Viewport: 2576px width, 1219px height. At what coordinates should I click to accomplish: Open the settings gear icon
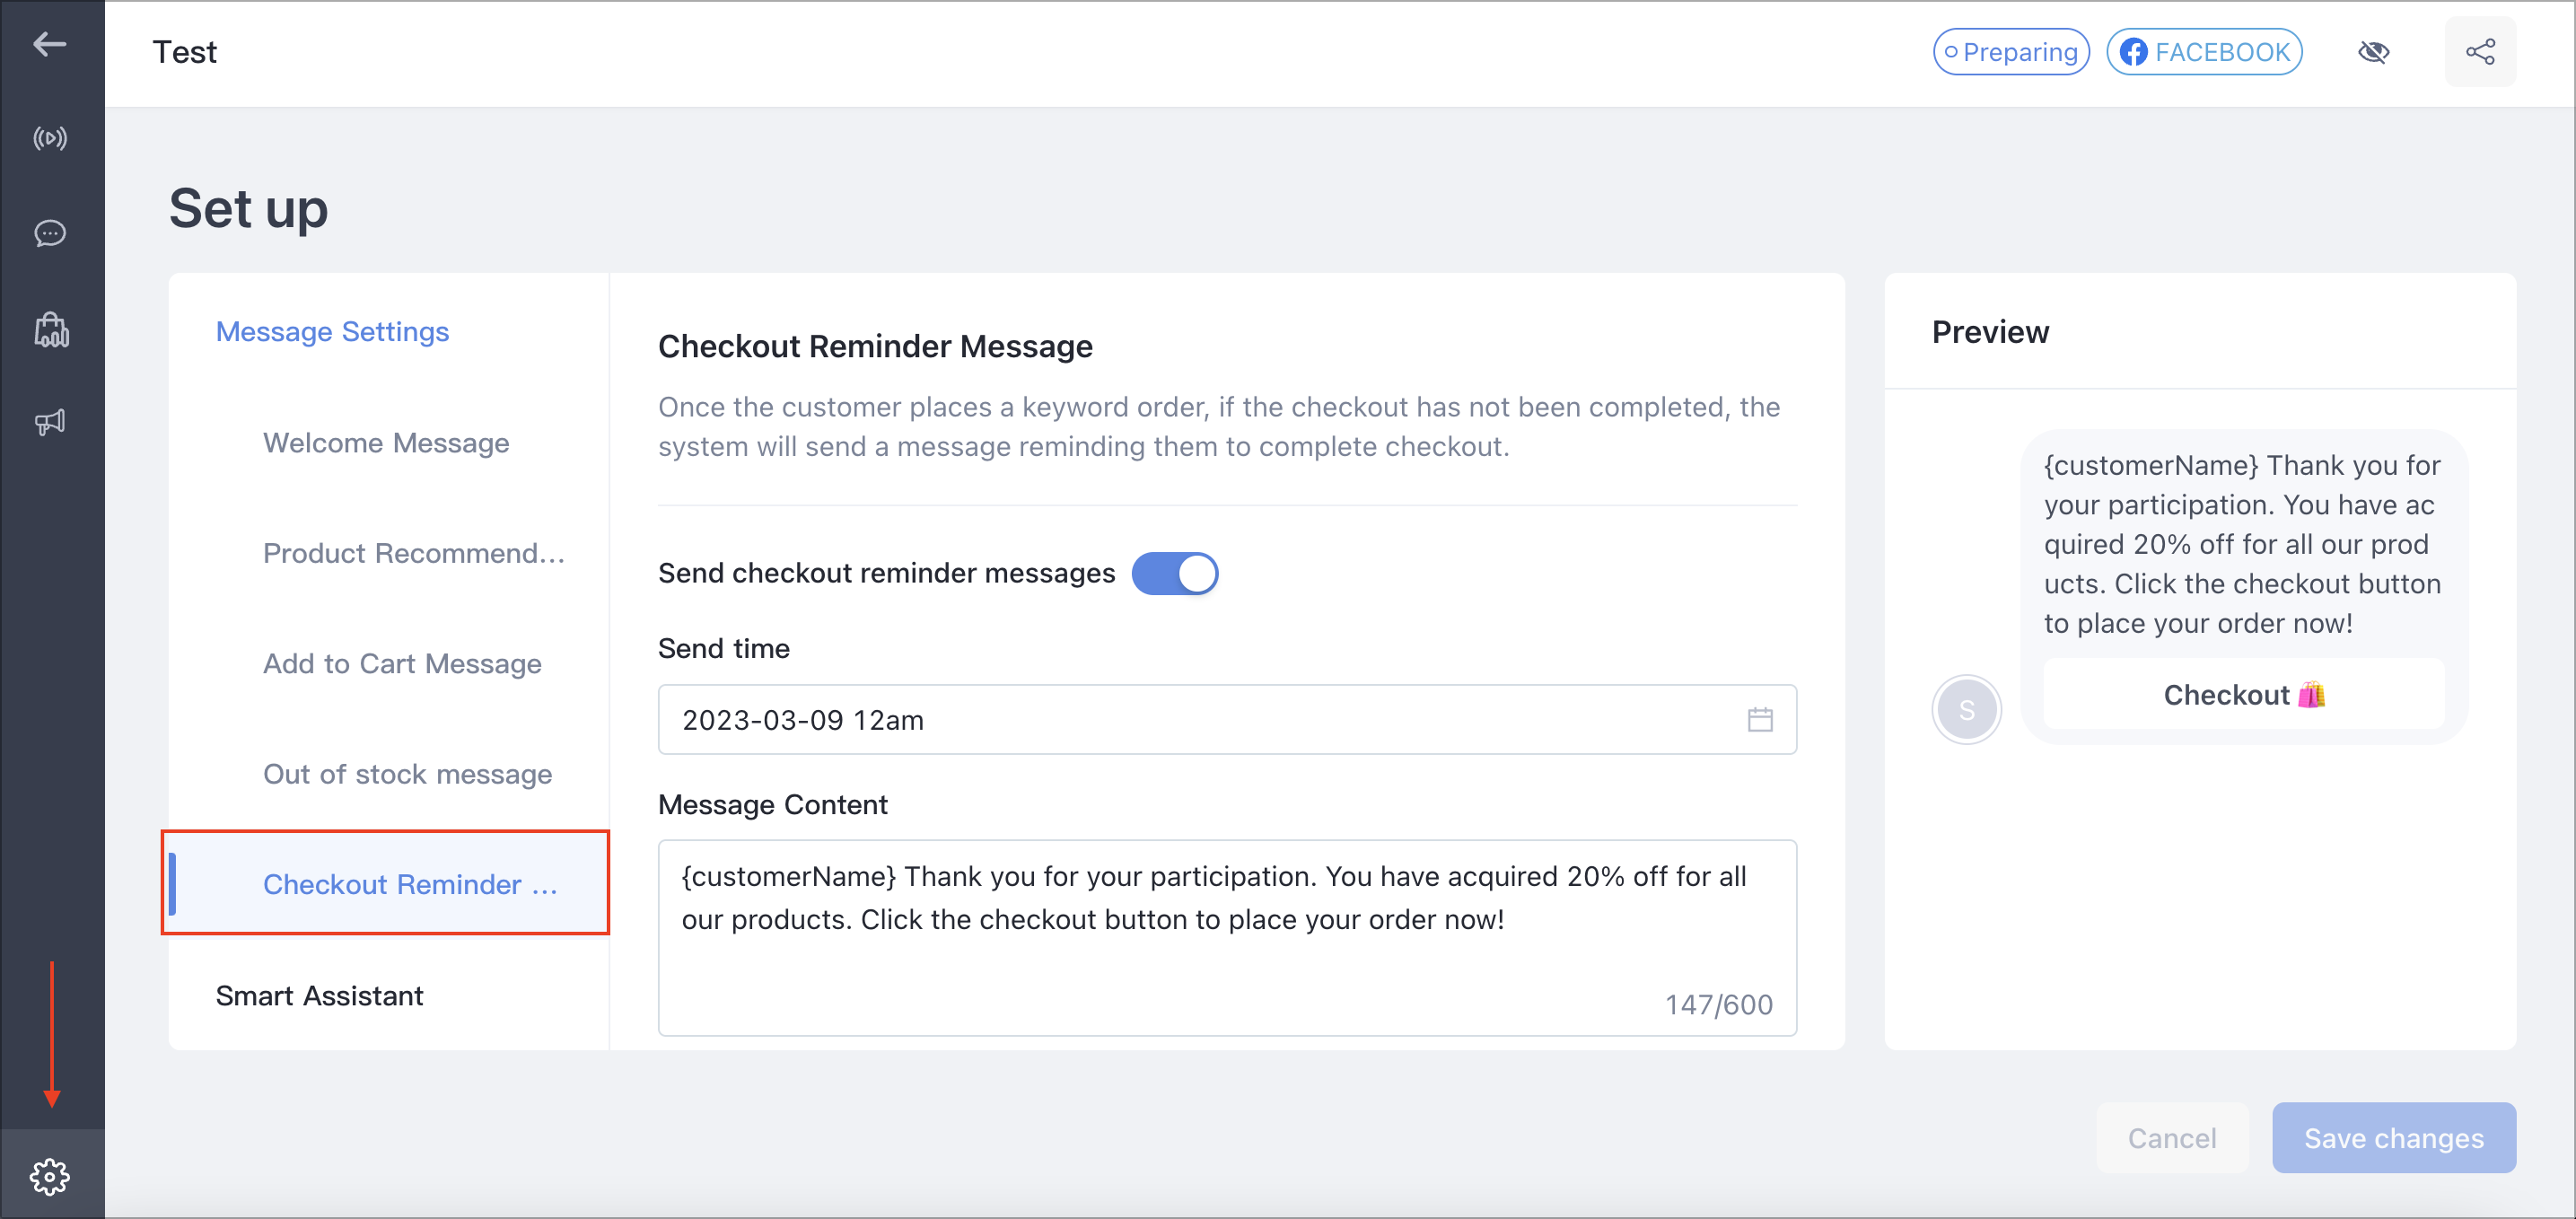click(50, 1176)
